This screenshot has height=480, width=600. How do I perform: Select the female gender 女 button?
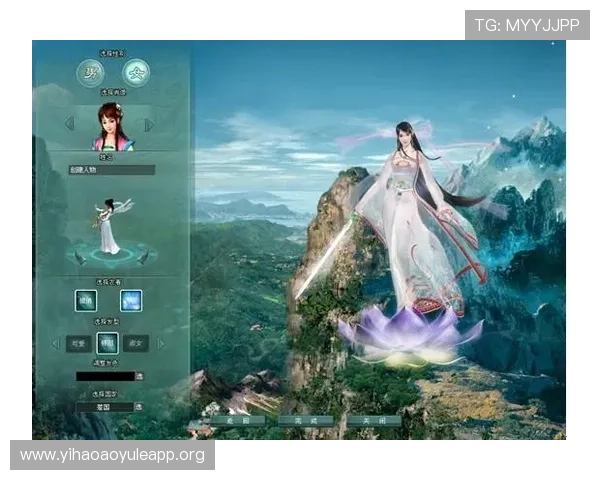[135, 73]
